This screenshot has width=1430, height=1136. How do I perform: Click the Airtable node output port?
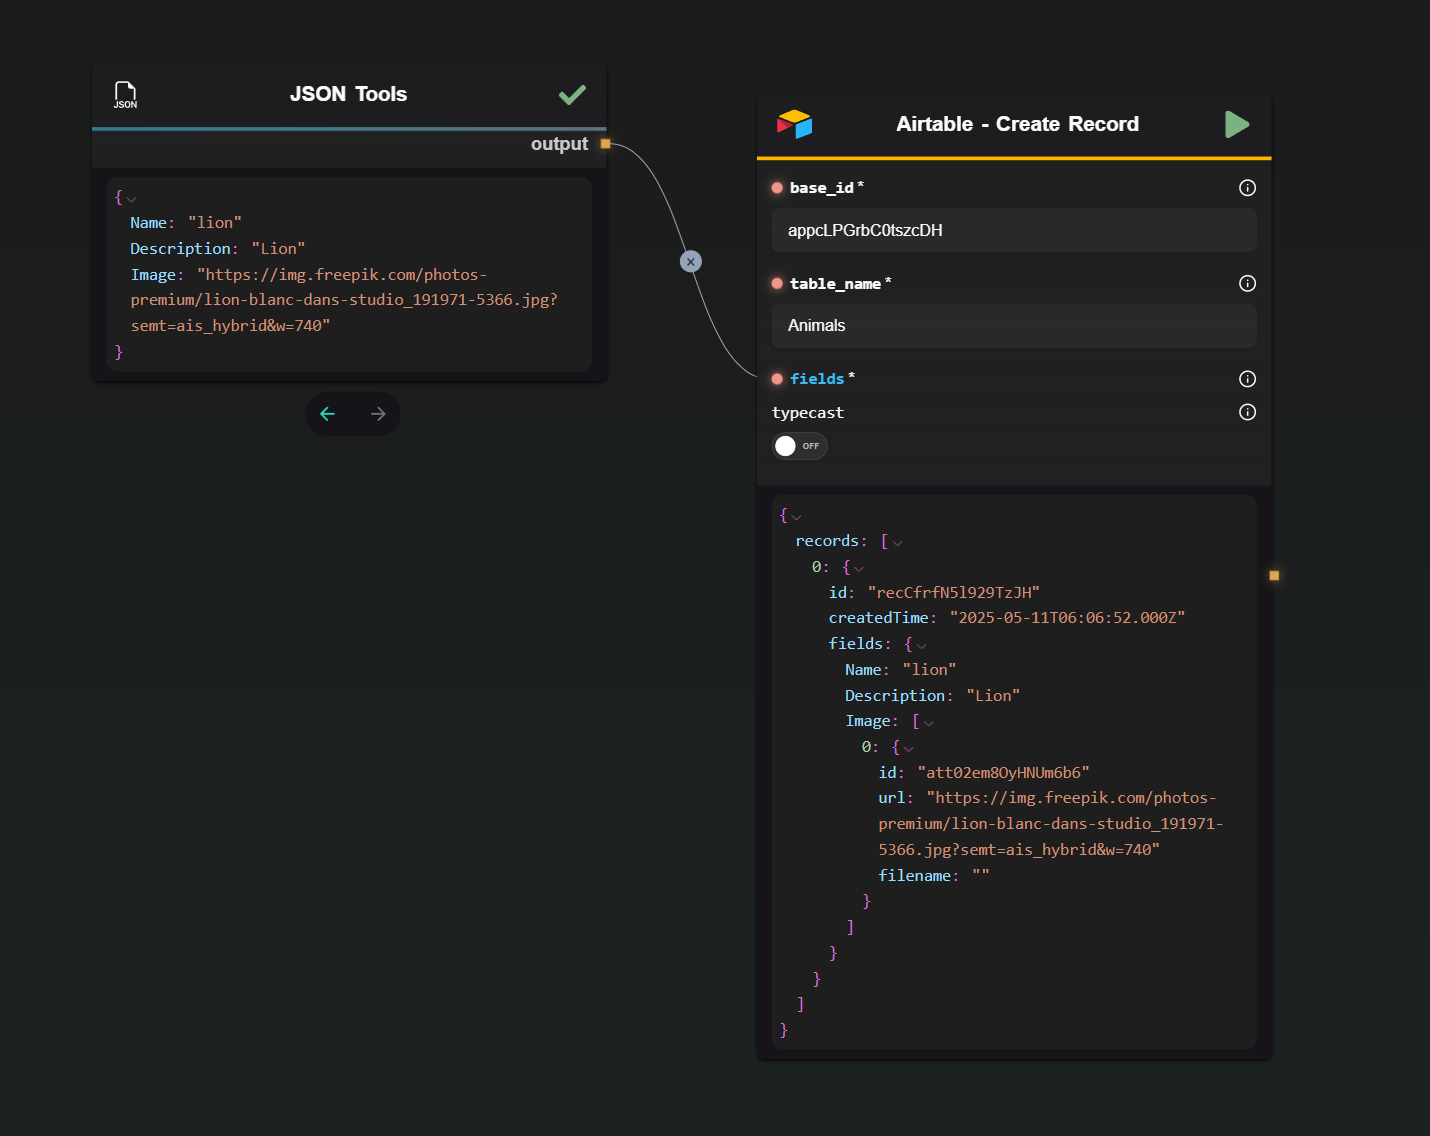[1274, 576]
